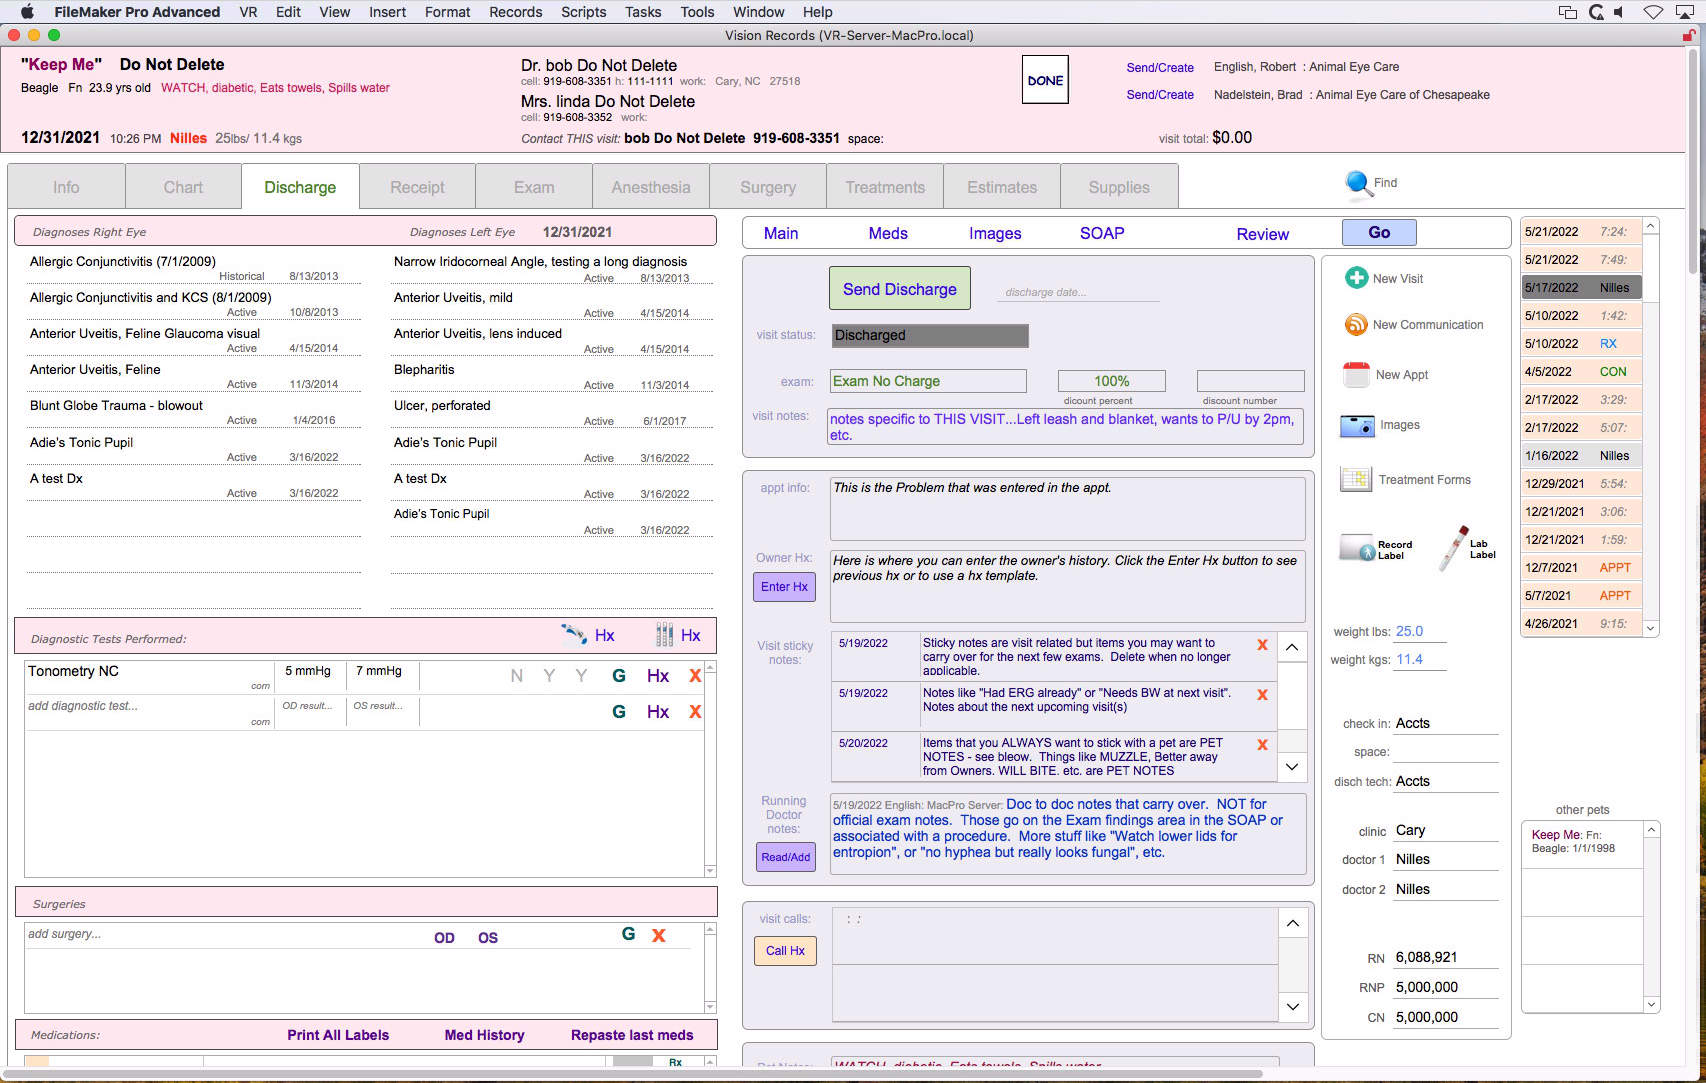
Task: Click down arrow in visit calls list
Action: point(1293,1006)
